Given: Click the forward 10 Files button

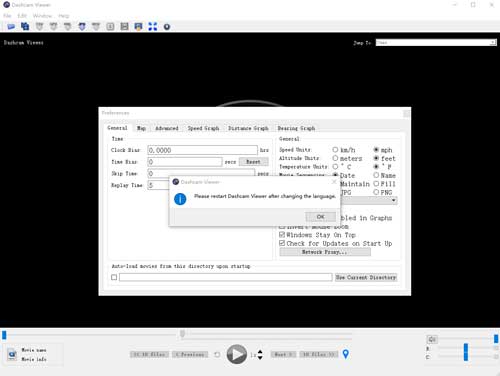Looking at the screenshot, I should coord(319,354).
